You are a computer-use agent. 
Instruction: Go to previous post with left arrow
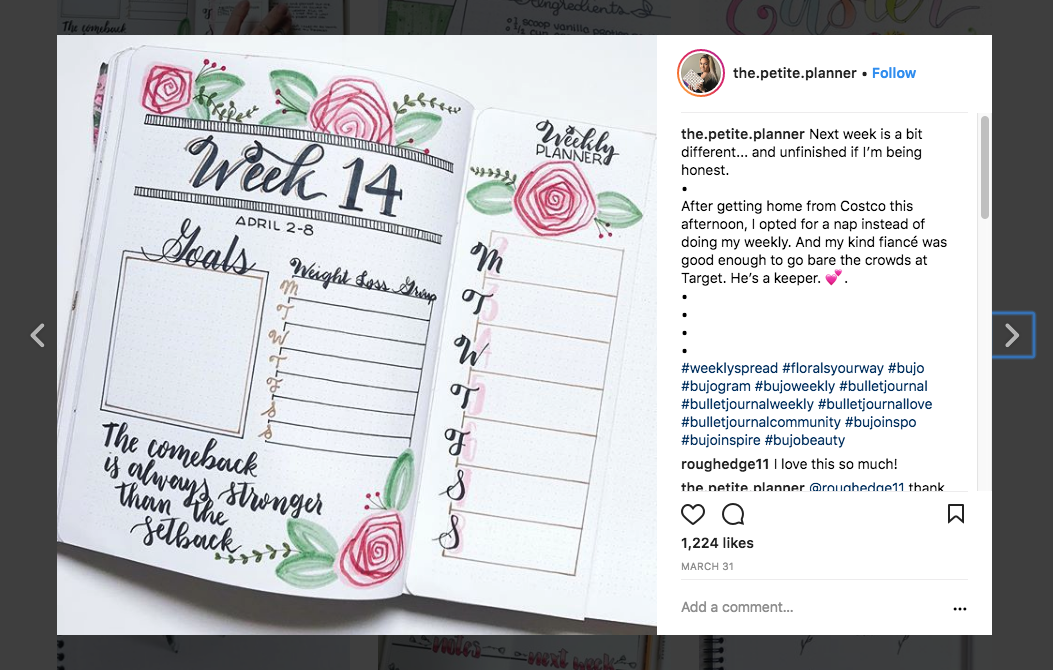click(38, 335)
